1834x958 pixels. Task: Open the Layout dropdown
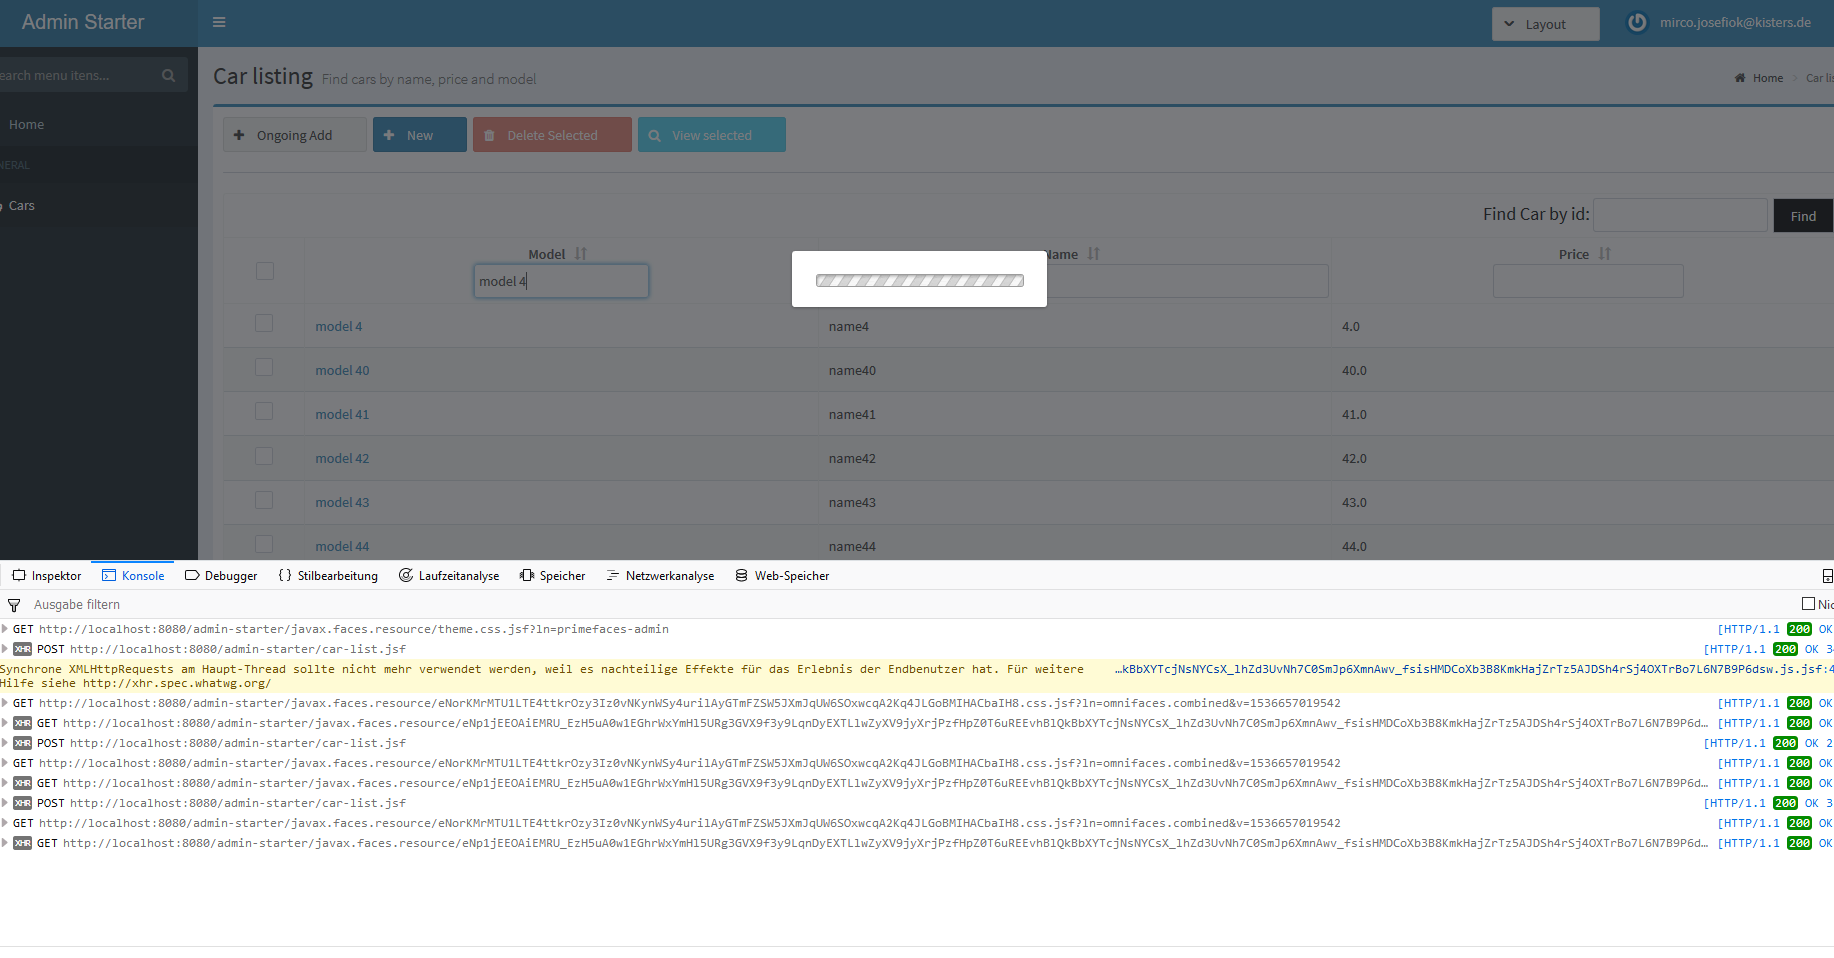(1545, 24)
